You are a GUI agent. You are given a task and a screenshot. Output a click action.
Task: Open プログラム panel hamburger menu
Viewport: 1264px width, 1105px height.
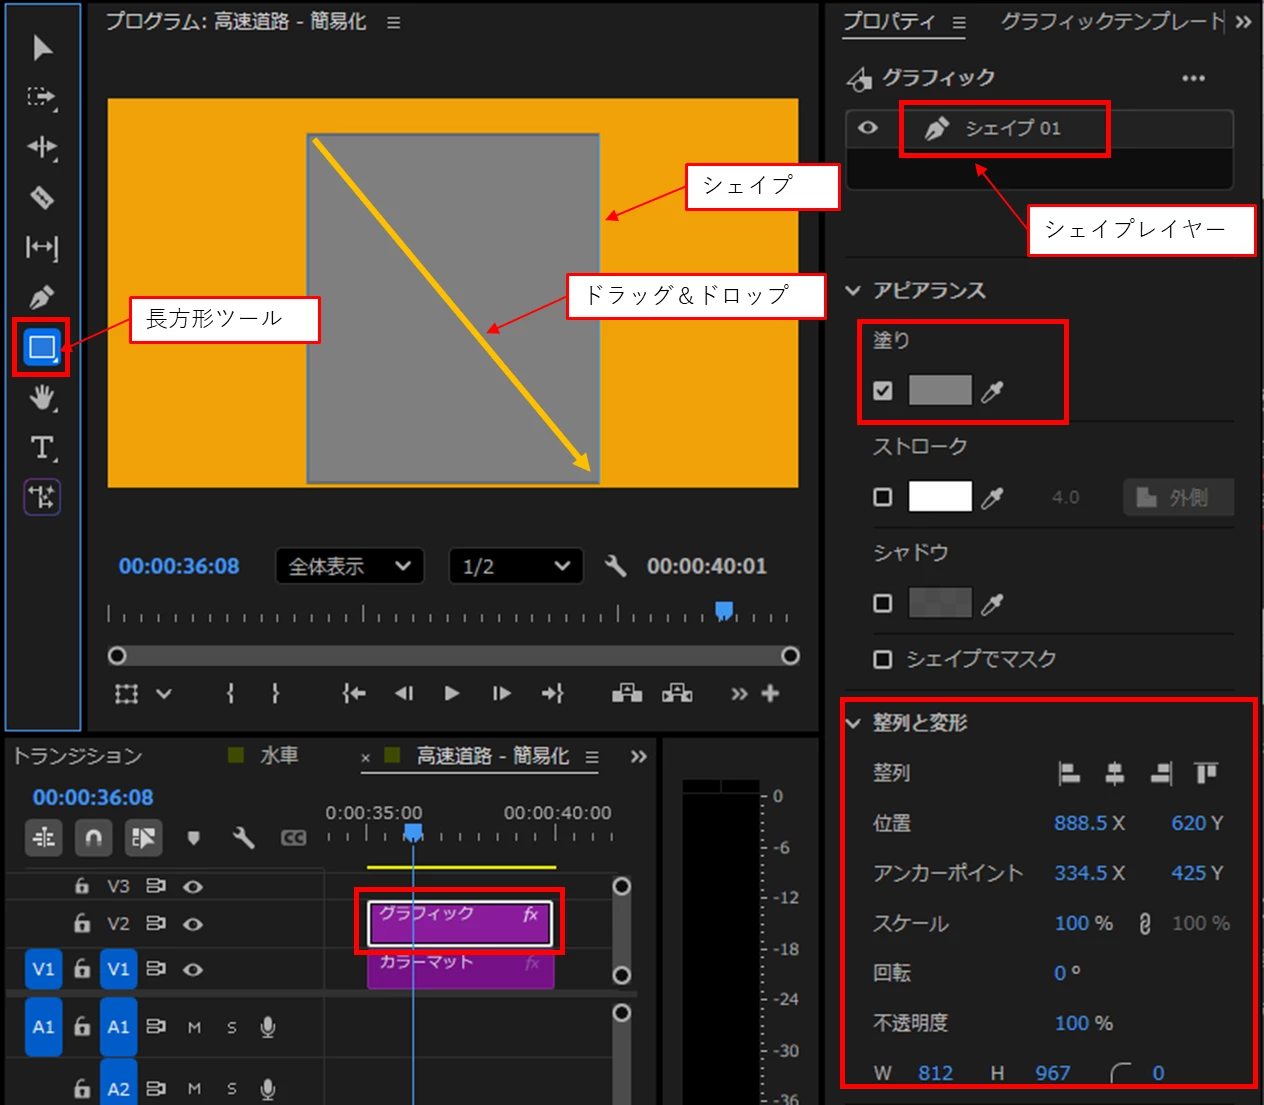393,22
